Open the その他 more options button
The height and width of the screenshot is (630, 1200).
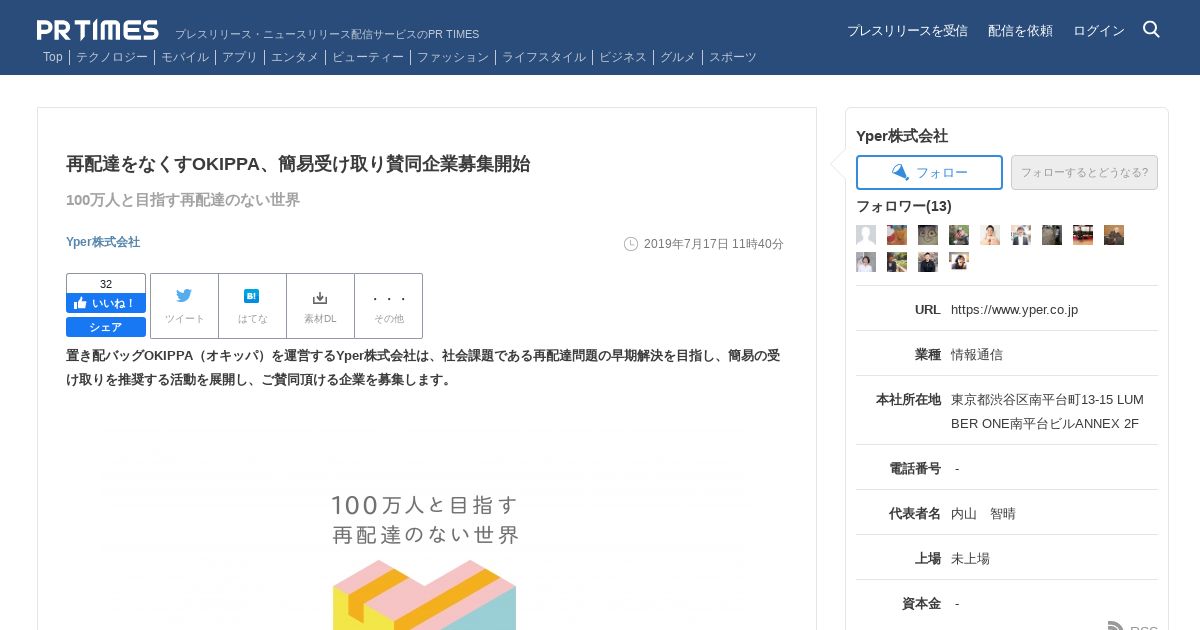[389, 306]
